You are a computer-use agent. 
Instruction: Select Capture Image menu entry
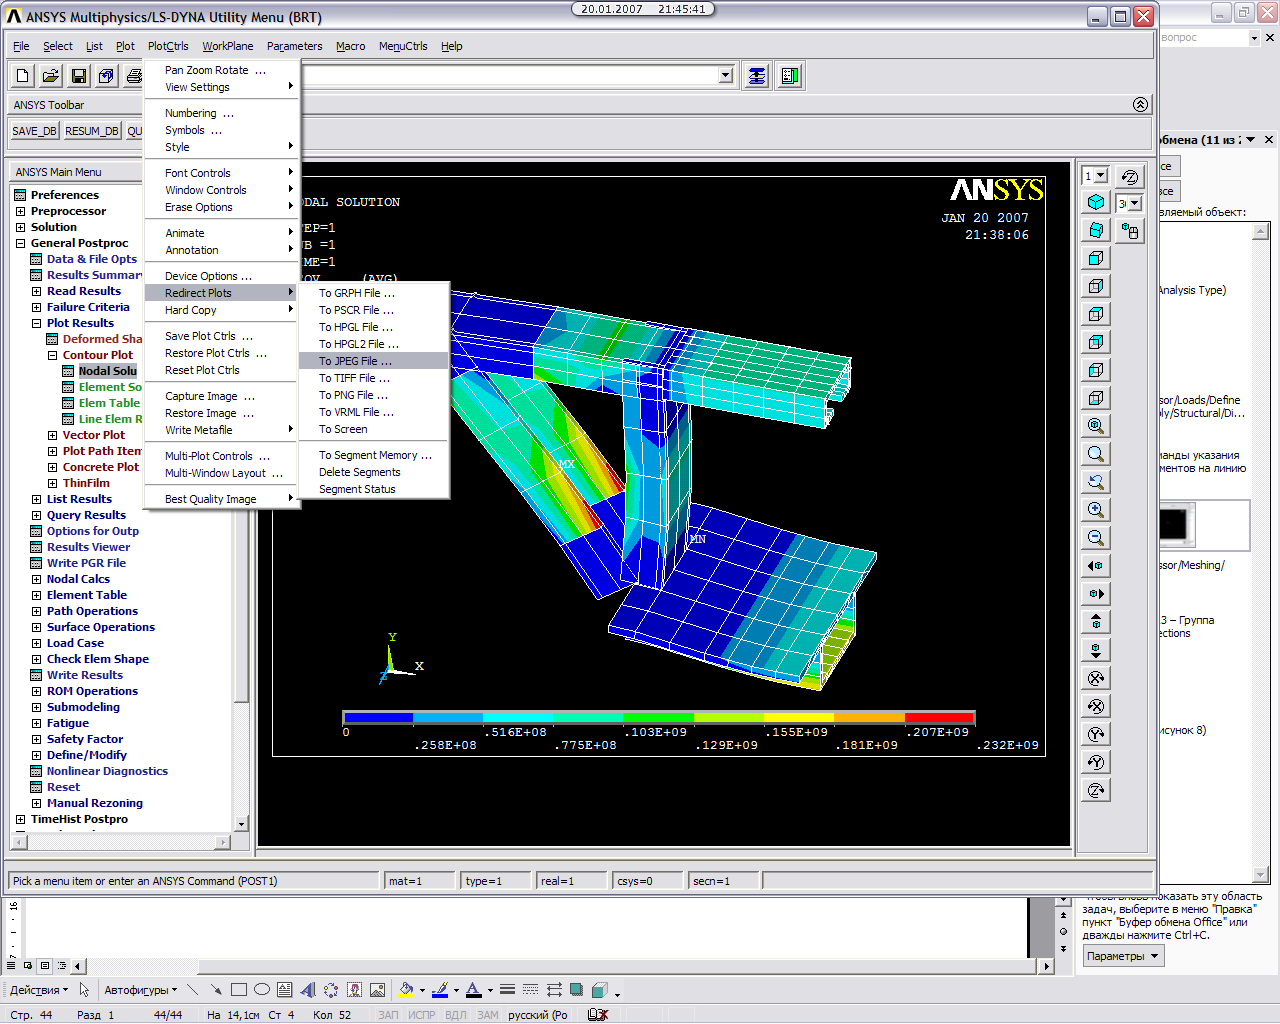coord(222,396)
